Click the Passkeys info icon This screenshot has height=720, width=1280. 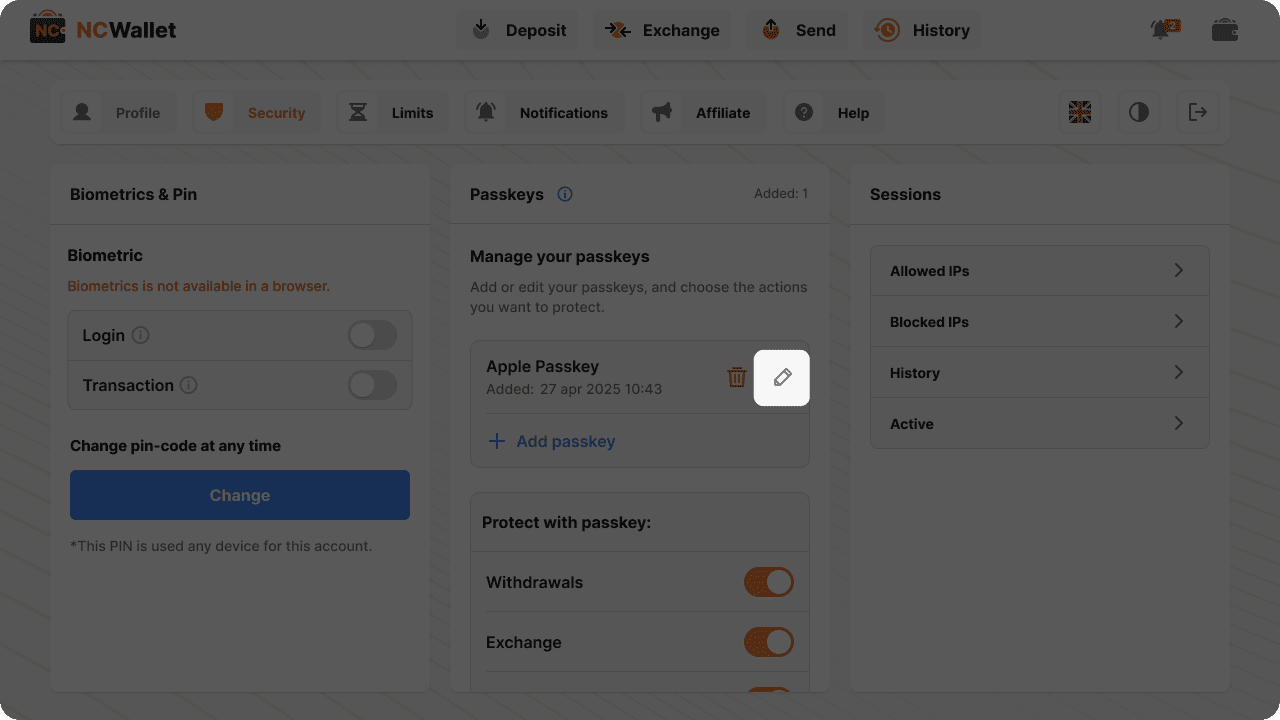pyautogui.click(x=565, y=194)
